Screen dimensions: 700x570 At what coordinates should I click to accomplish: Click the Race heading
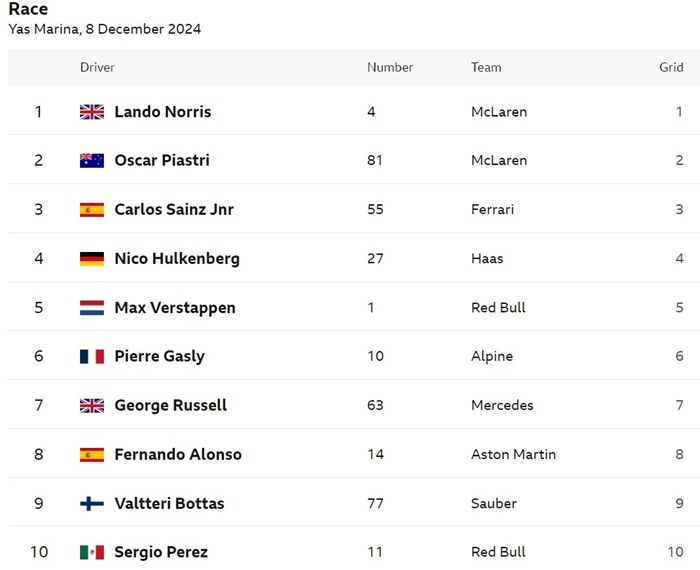(x=28, y=9)
